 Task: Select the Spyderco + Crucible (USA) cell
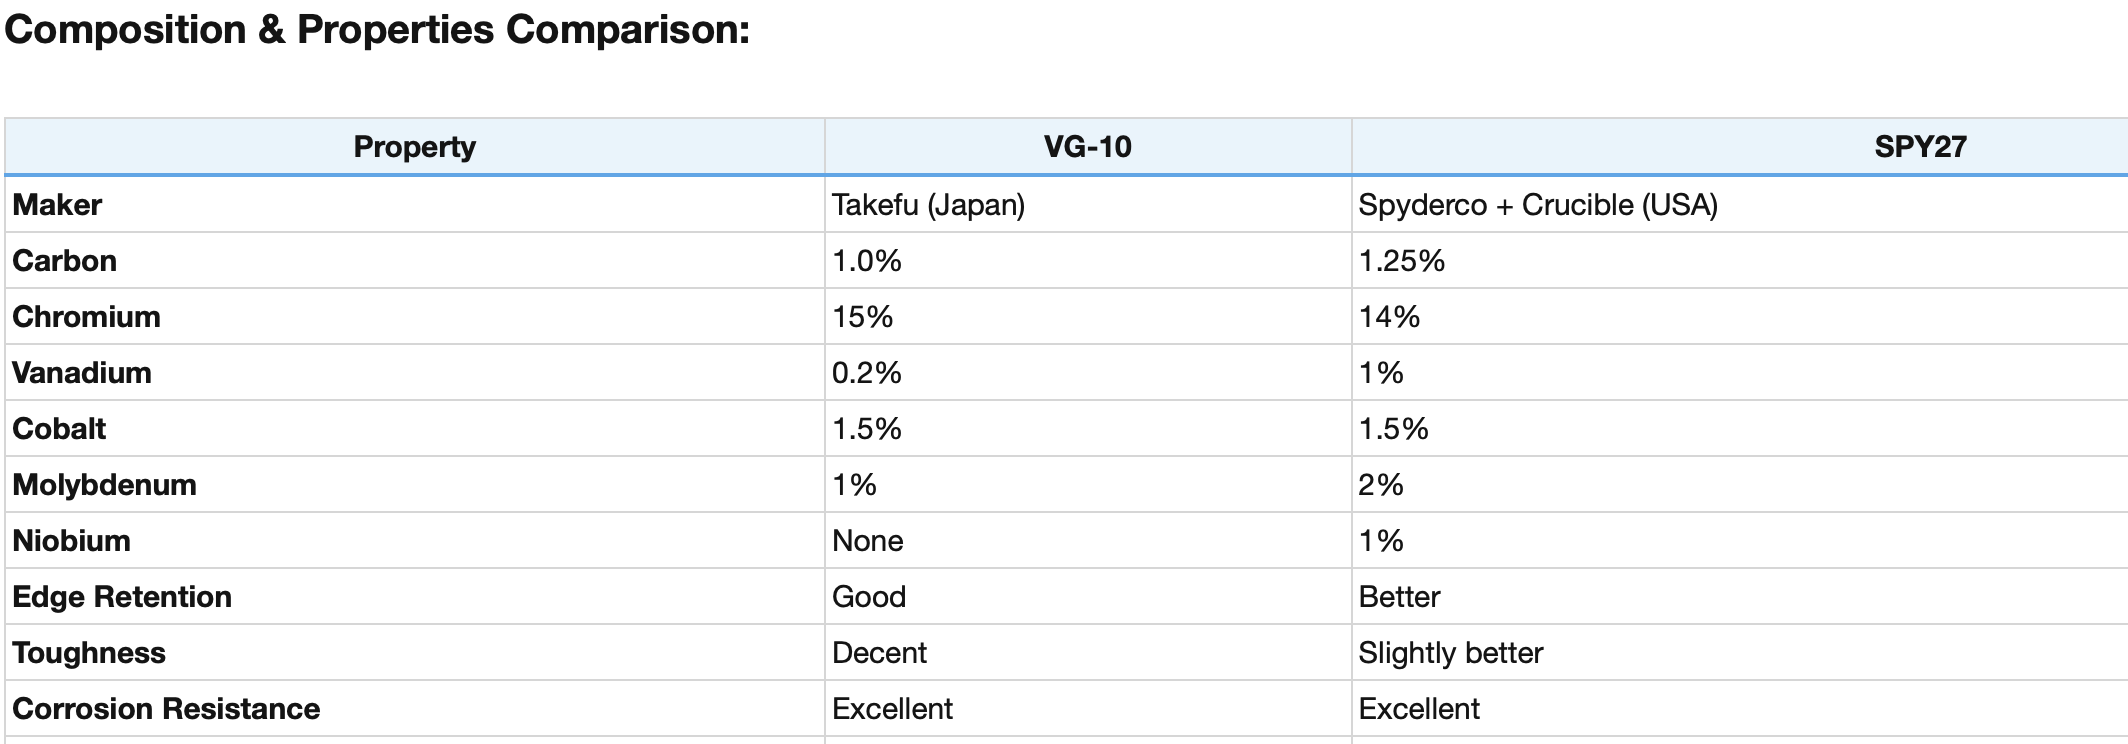[1537, 205]
